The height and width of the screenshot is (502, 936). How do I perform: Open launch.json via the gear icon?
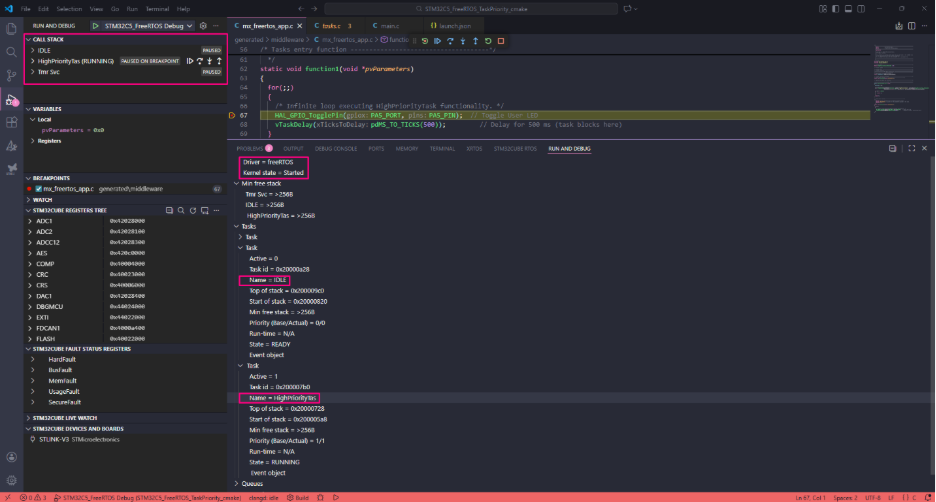(203, 24)
